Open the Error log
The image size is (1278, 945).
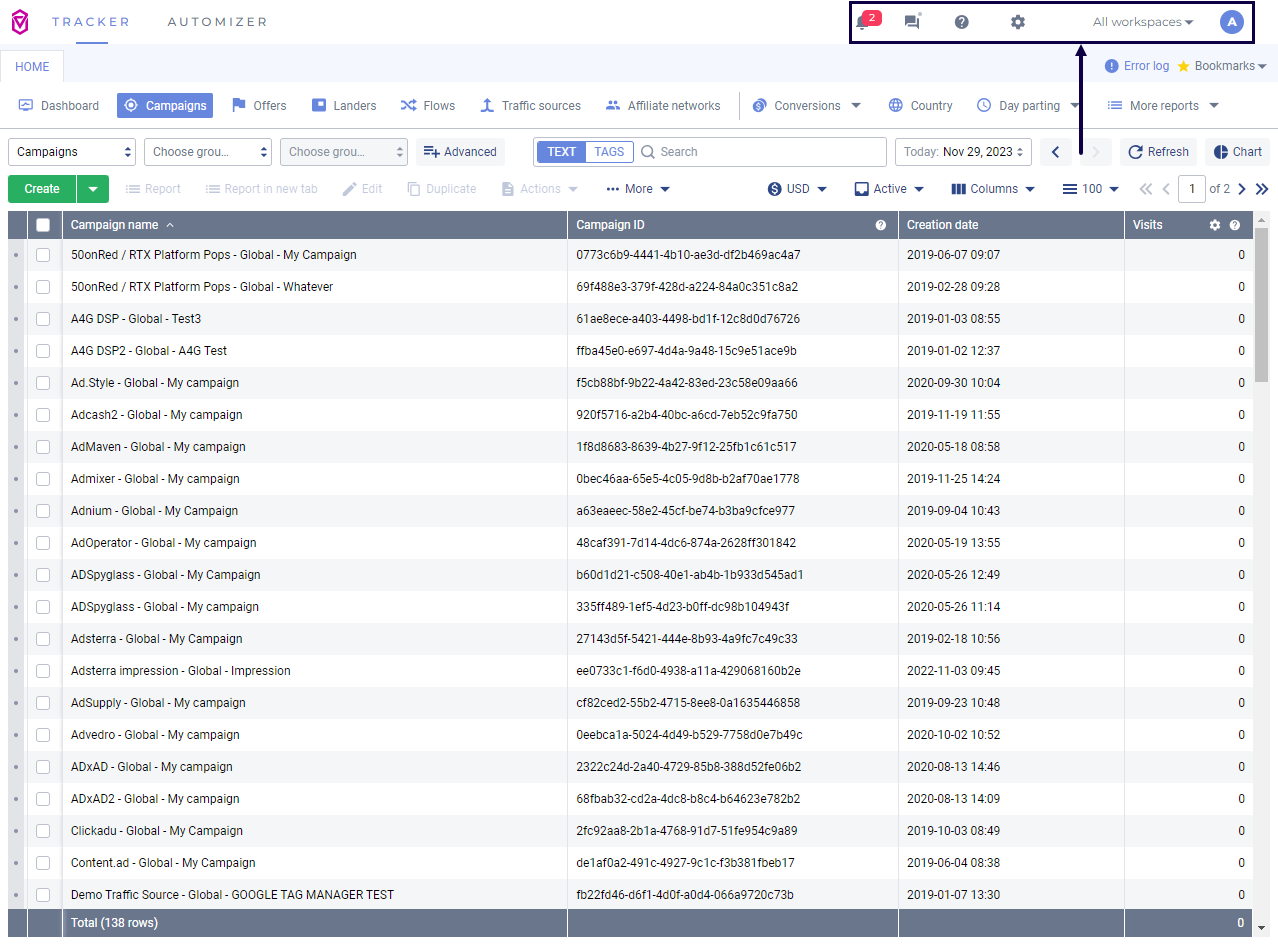1137,66
